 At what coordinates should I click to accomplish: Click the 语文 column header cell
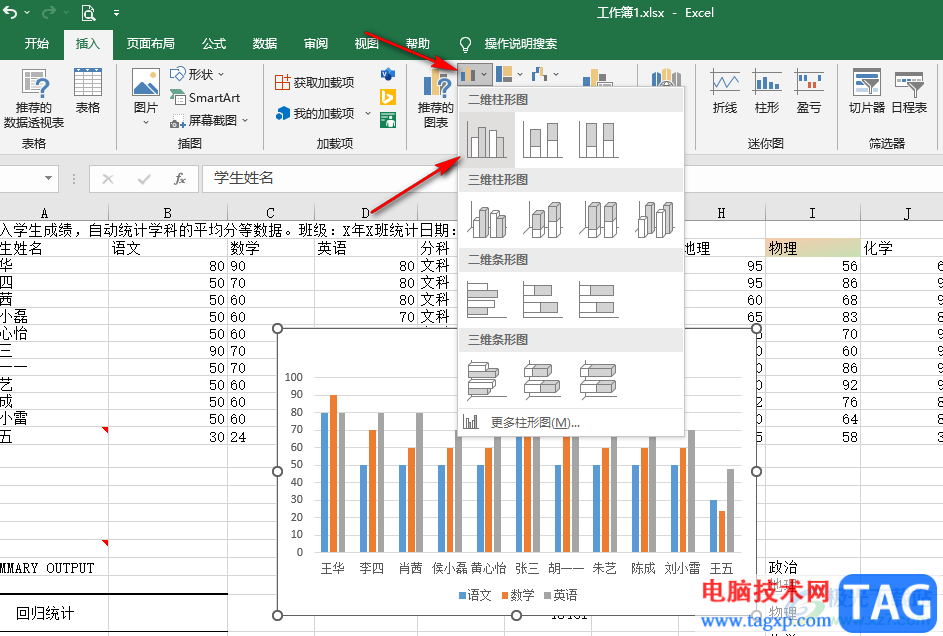(x=168, y=248)
